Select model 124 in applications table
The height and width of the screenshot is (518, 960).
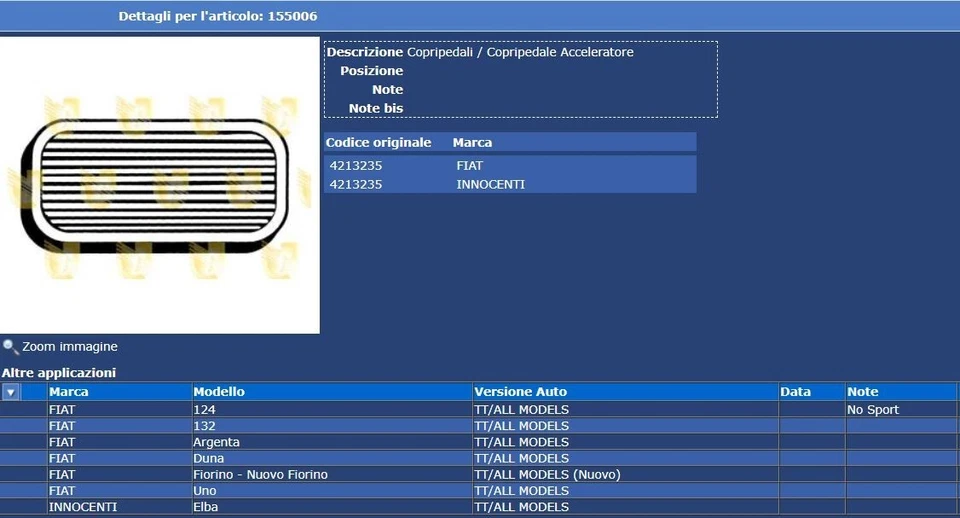pyautogui.click(x=204, y=410)
